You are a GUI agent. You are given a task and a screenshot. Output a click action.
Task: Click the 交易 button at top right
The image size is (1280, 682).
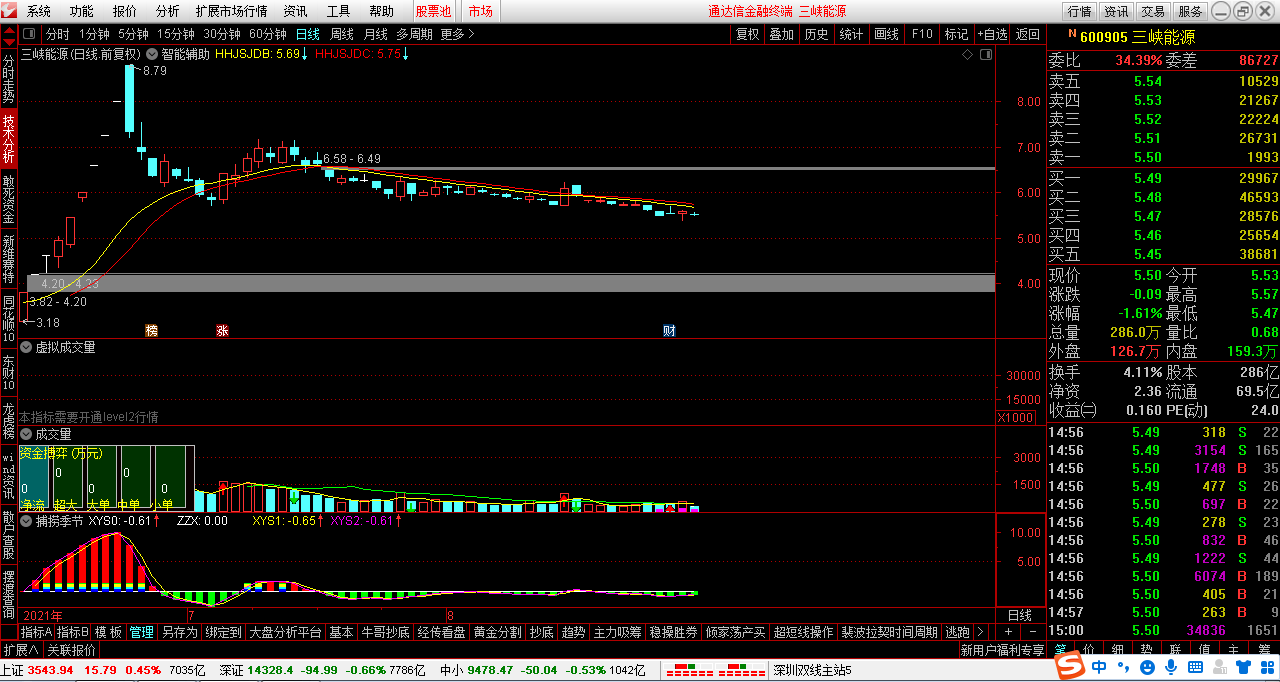tap(1153, 11)
